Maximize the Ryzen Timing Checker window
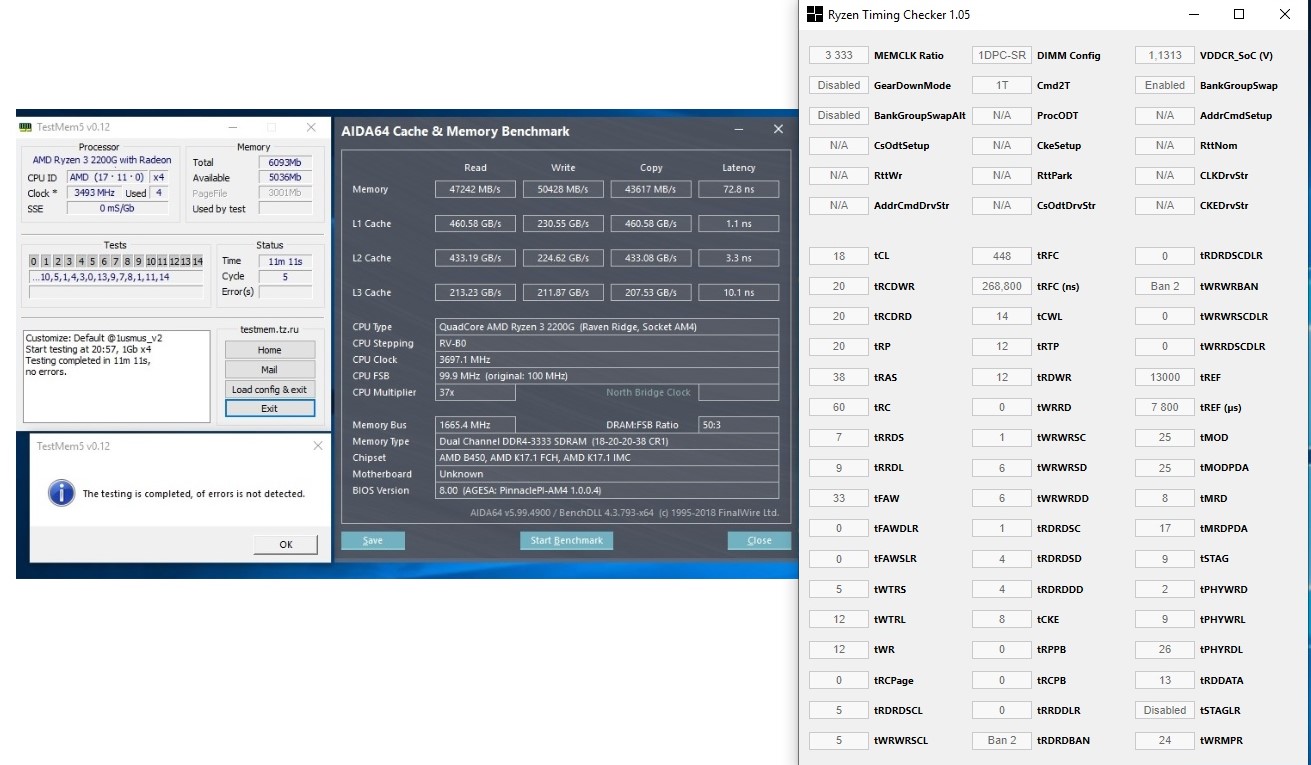 pyautogui.click(x=1239, y=14)
